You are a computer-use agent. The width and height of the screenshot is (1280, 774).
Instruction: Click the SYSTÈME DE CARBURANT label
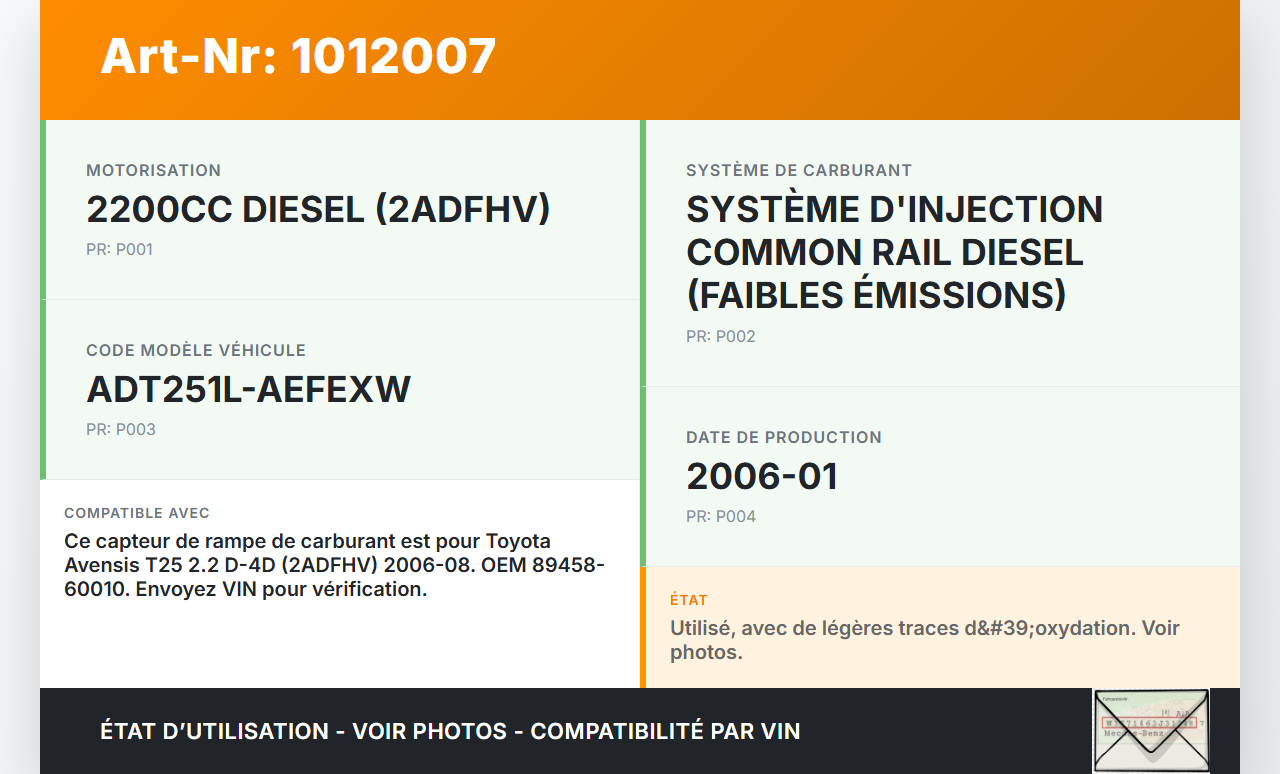tap(798, 171)
